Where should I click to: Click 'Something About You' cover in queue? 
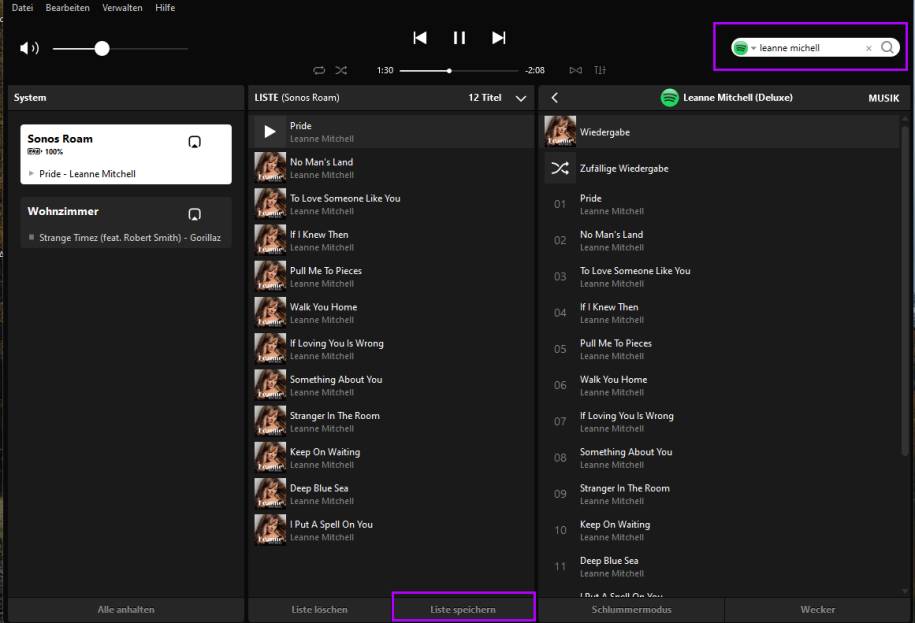[270, 385]
